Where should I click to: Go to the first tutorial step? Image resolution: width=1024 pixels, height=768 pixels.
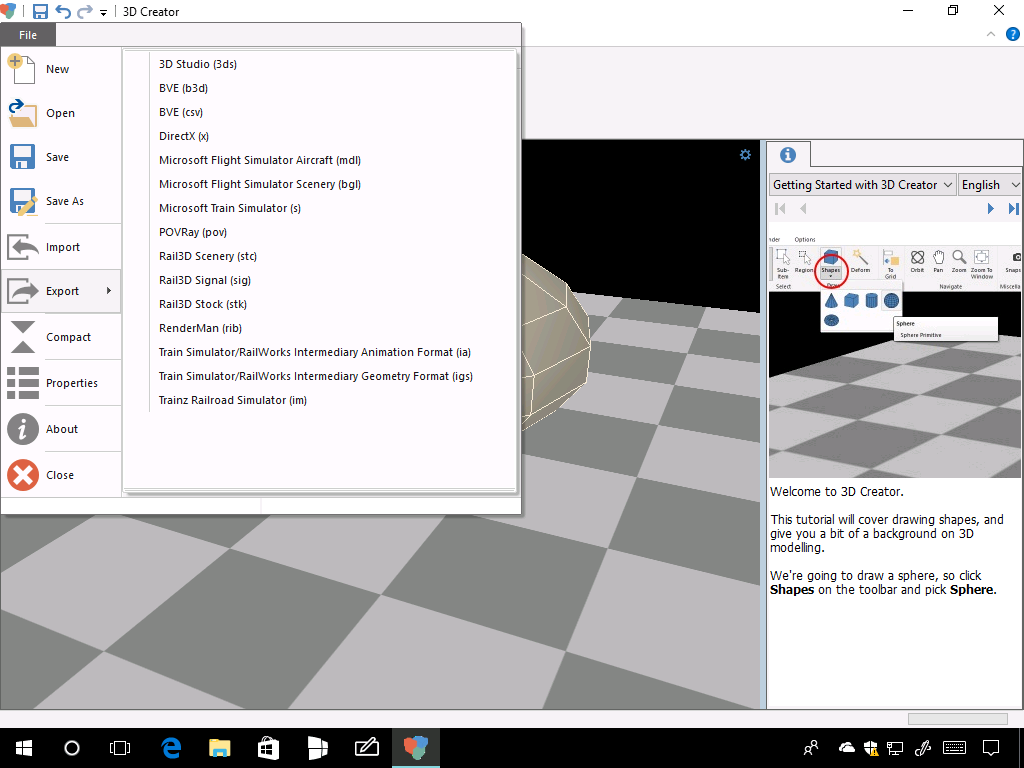click(x=780, y=208)
